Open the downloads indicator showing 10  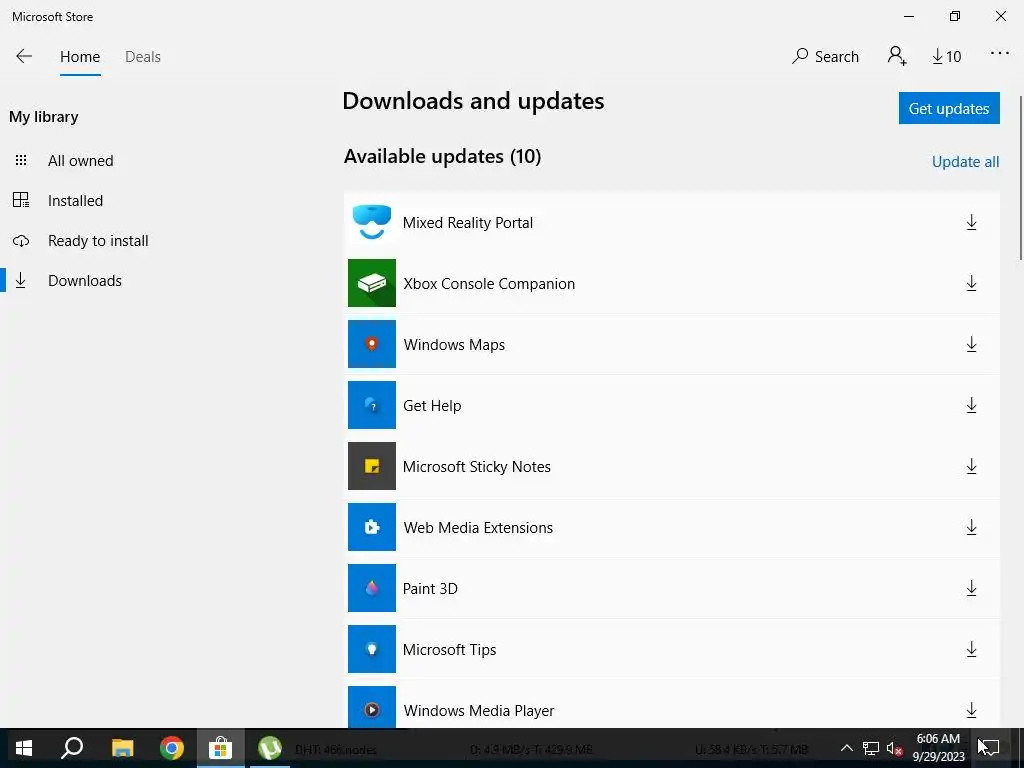(946, 57)
